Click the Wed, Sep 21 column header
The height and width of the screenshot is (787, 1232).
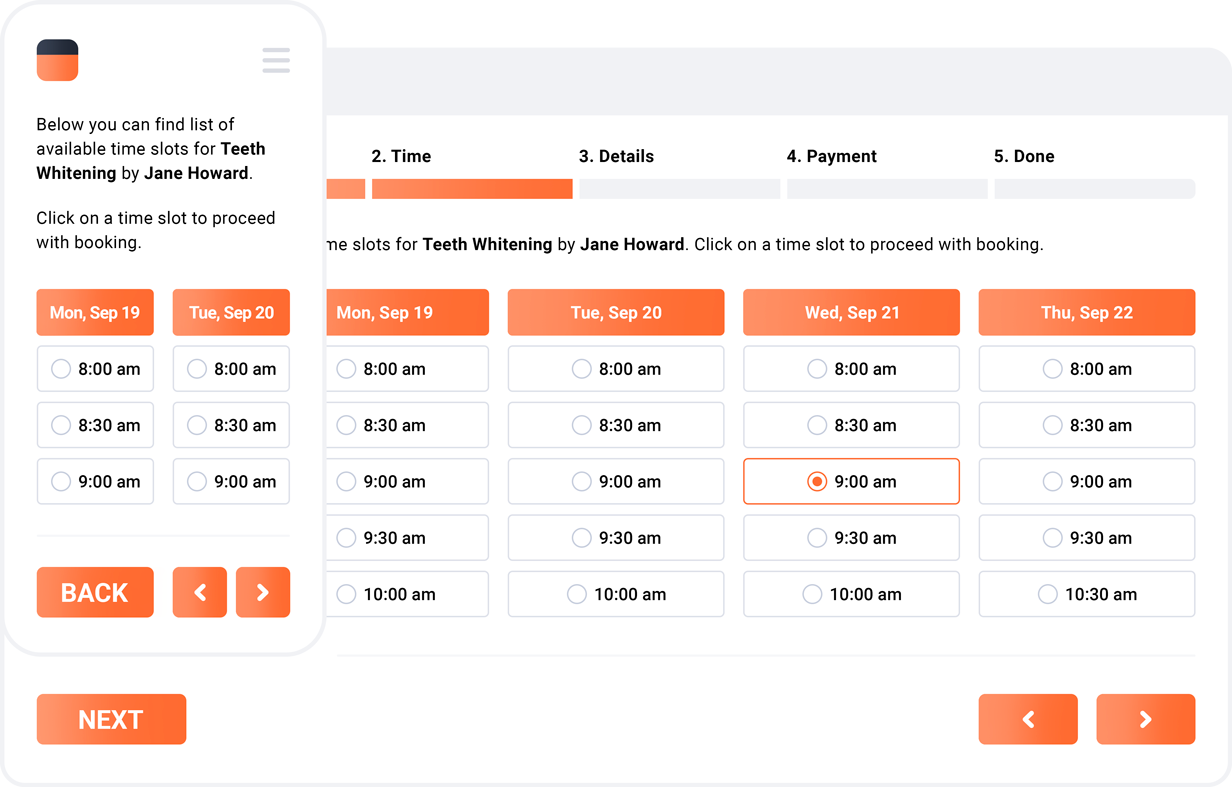(851, 312)
